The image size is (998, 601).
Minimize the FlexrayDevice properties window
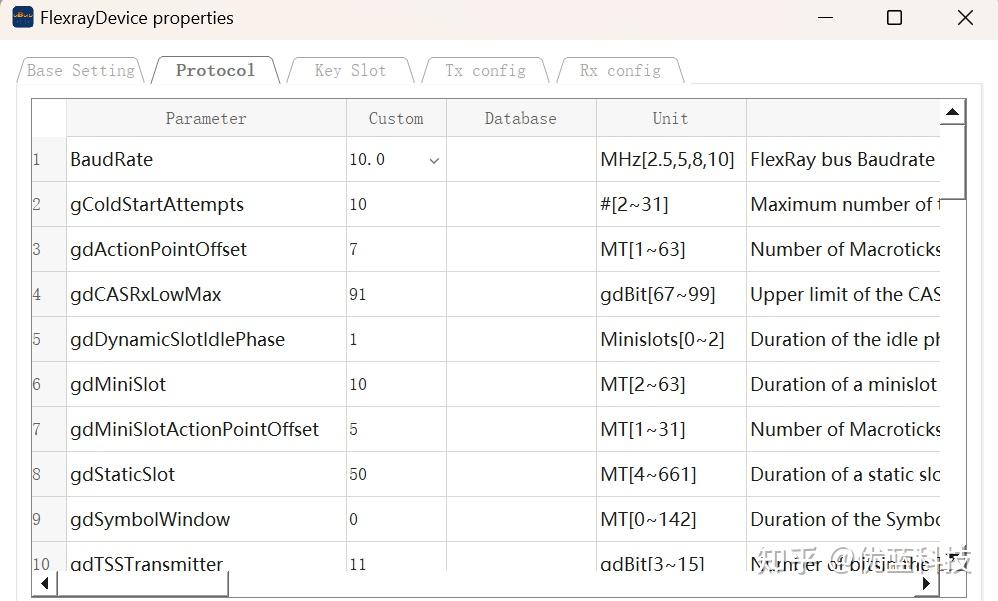coord(826,18)
